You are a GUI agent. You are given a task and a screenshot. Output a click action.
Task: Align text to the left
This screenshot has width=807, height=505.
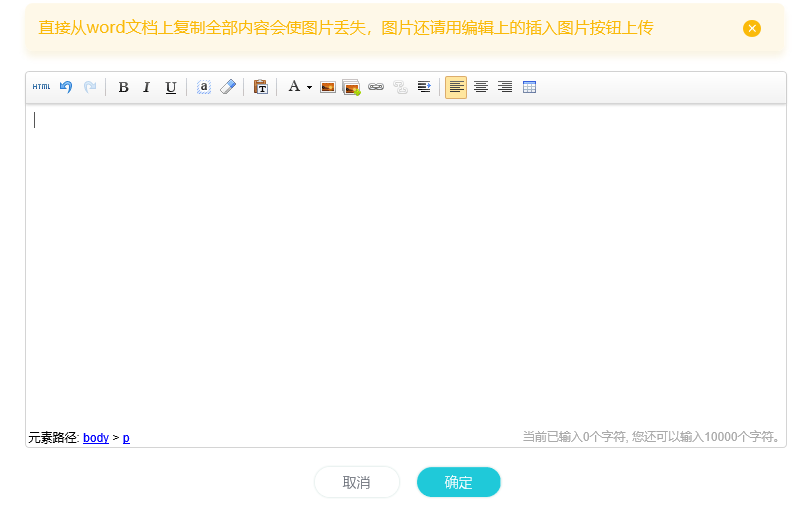tap(456, 87)
